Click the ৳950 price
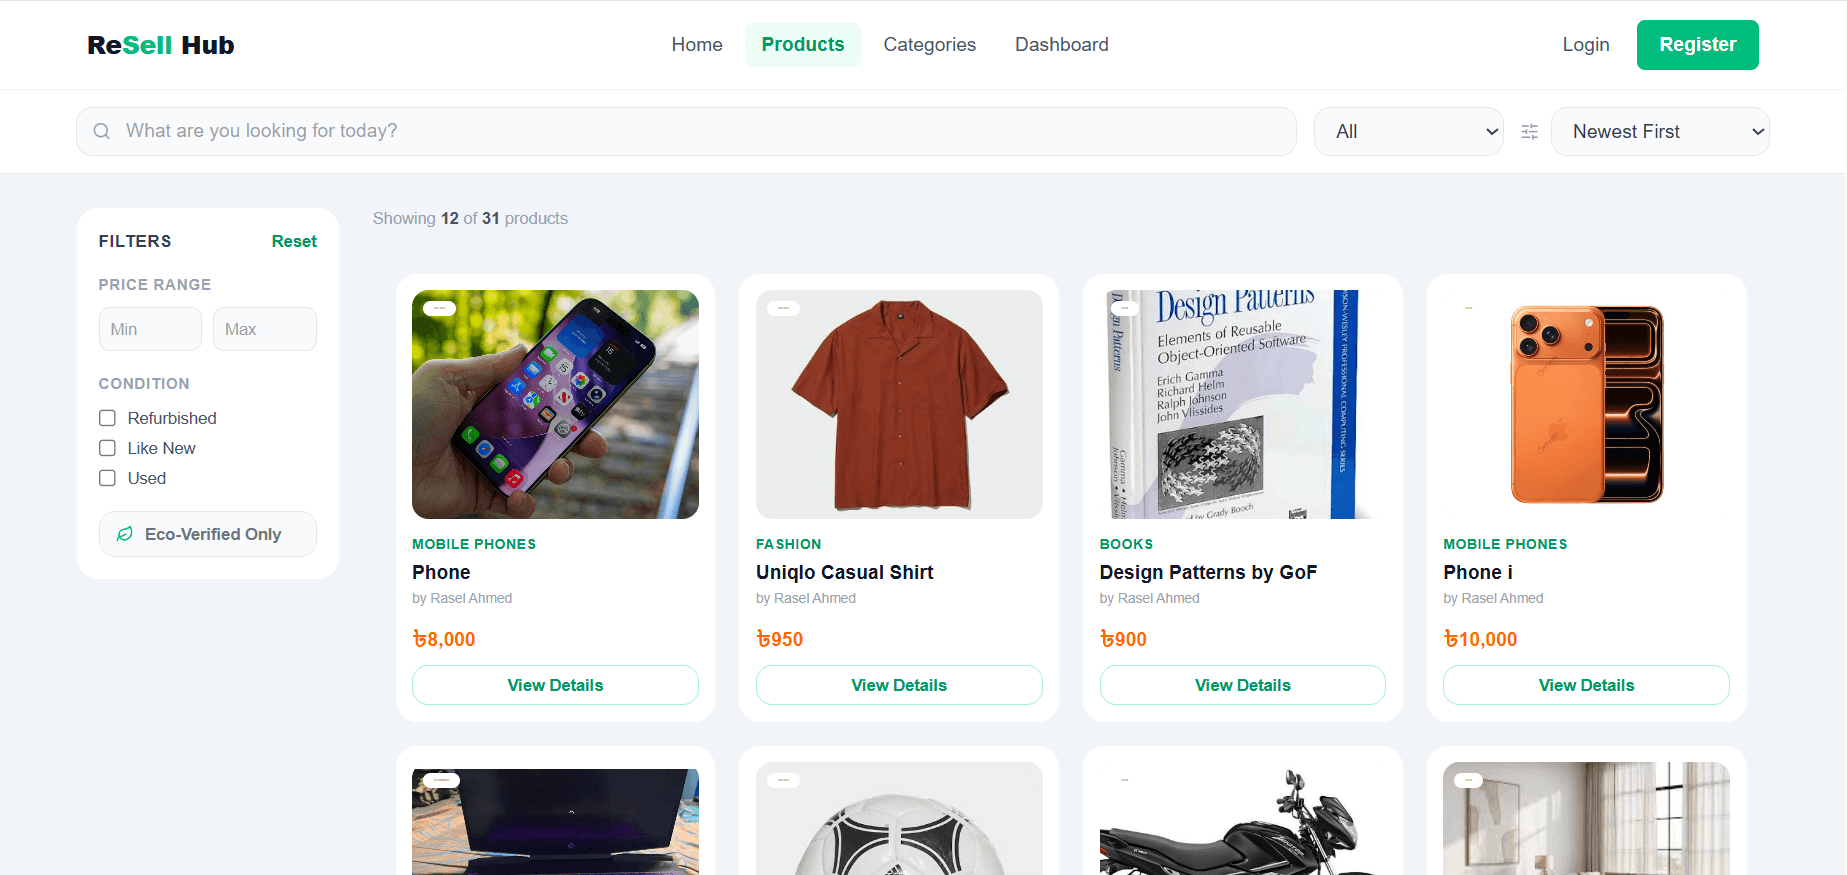1847x875 pixels. 780,639
